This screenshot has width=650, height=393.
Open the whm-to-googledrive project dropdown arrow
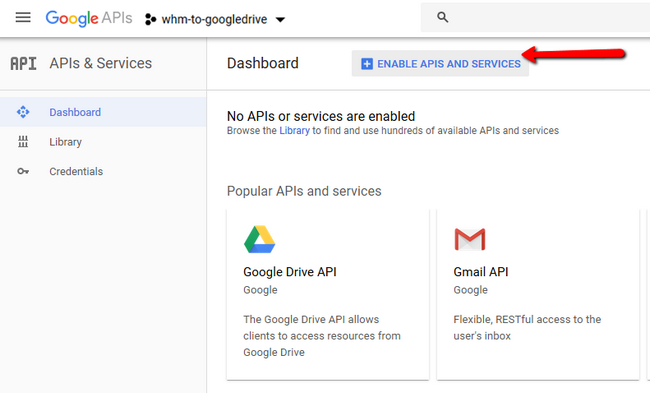coord(280,19)
